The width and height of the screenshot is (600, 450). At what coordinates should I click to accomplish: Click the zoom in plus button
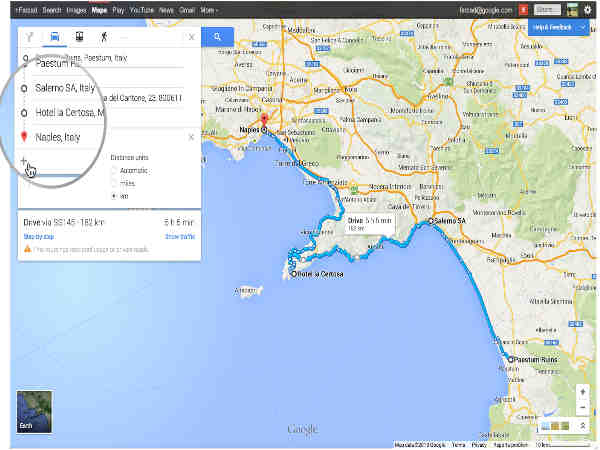(582, 391)
